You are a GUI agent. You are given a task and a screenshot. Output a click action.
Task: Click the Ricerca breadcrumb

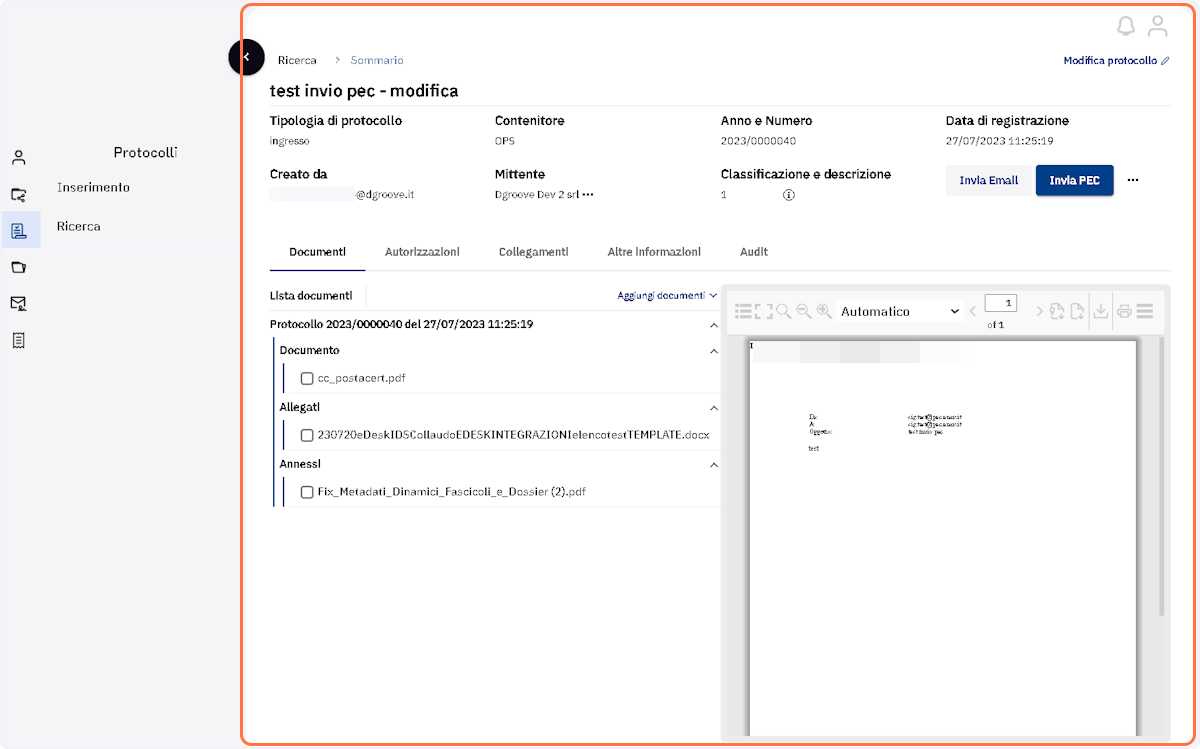[x=297, y=61]
